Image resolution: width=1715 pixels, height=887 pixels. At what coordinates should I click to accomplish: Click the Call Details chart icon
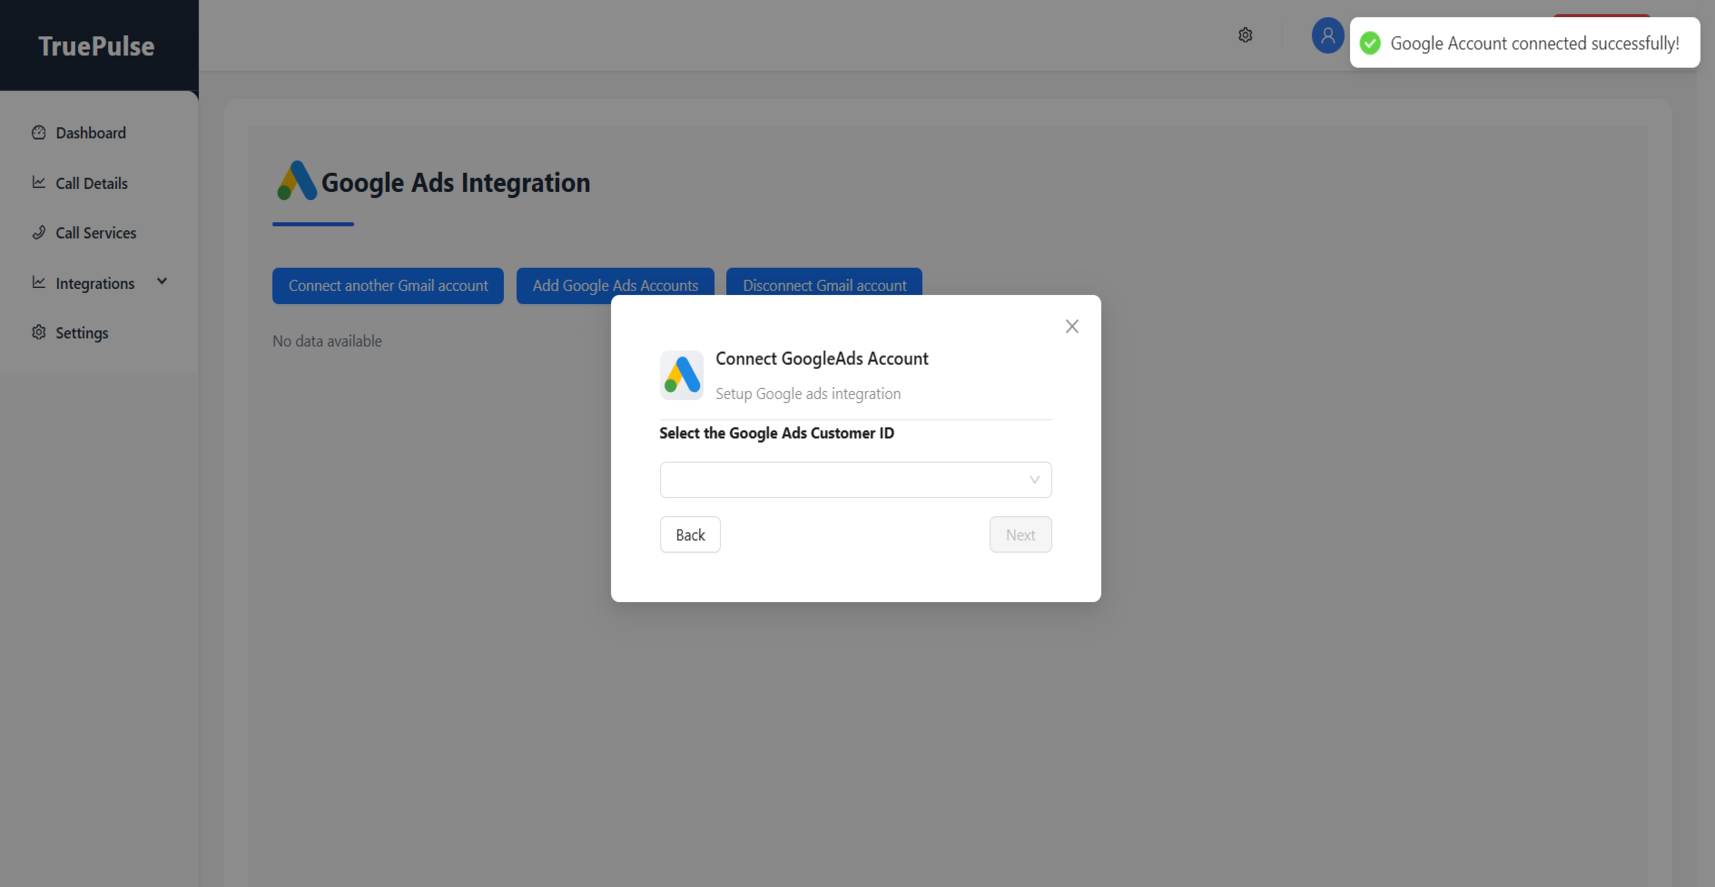pos(39,182)
